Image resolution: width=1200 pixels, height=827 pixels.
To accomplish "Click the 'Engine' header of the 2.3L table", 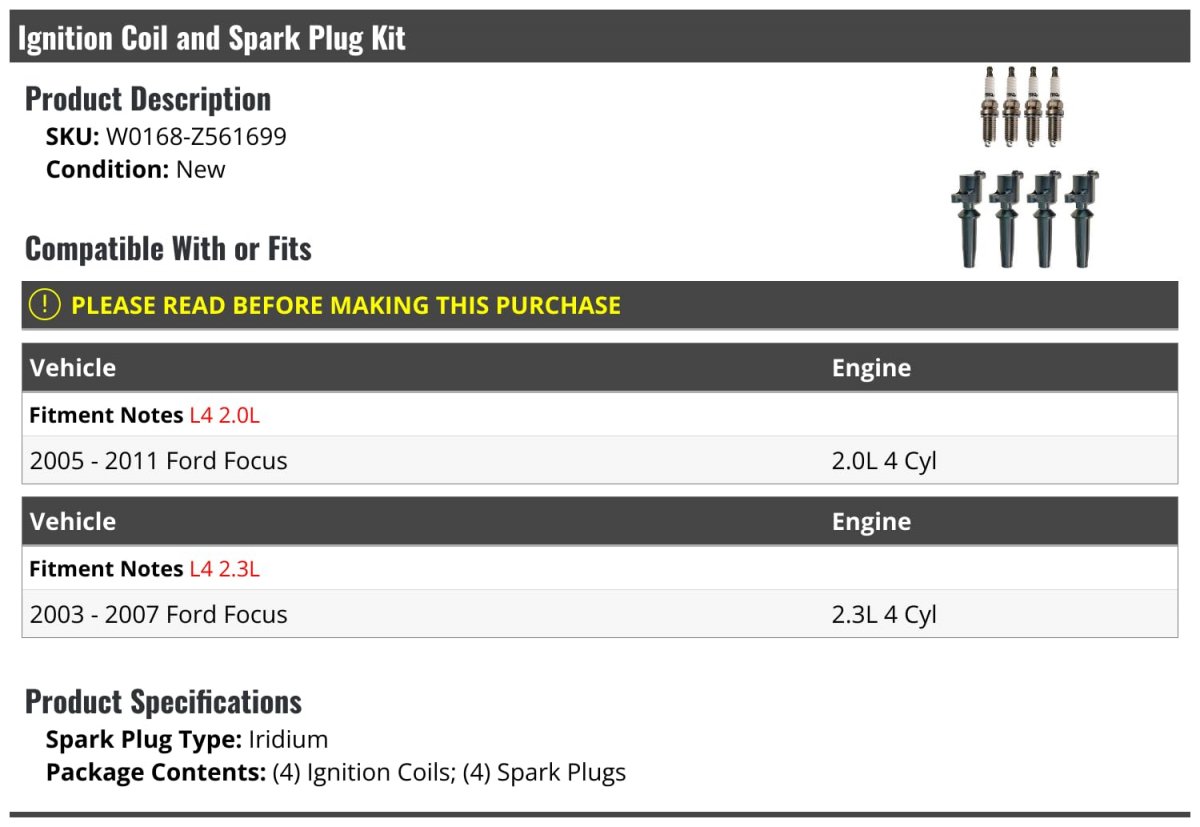I will tap(871, 522).
